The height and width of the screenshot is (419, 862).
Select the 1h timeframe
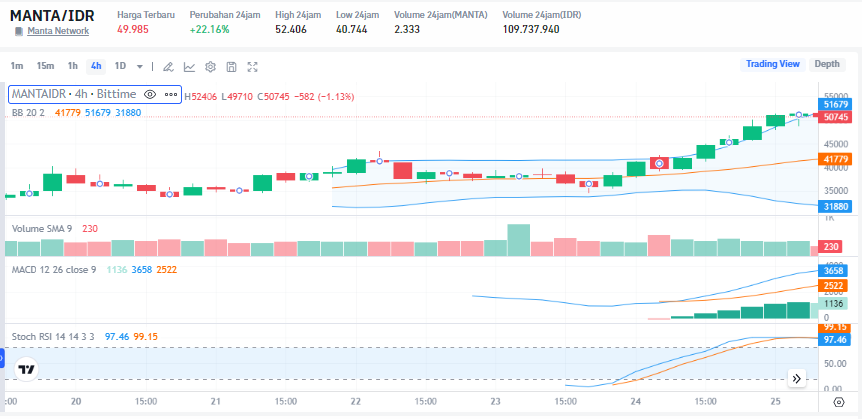coord(73,66)
